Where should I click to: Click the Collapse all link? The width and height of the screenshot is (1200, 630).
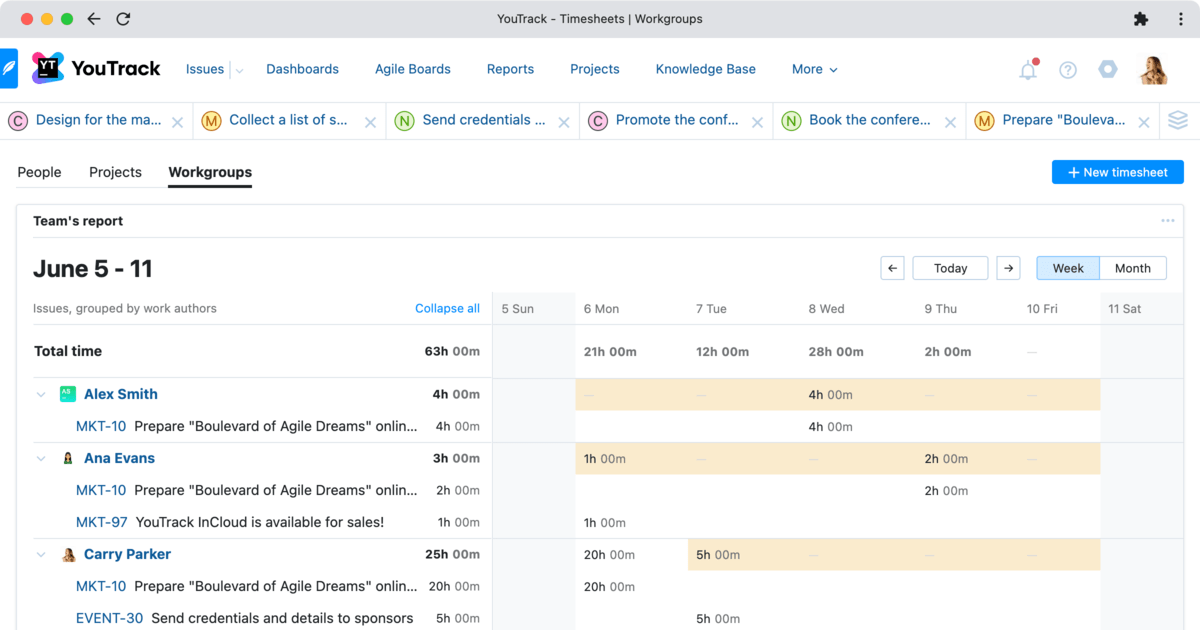point(447,308)
